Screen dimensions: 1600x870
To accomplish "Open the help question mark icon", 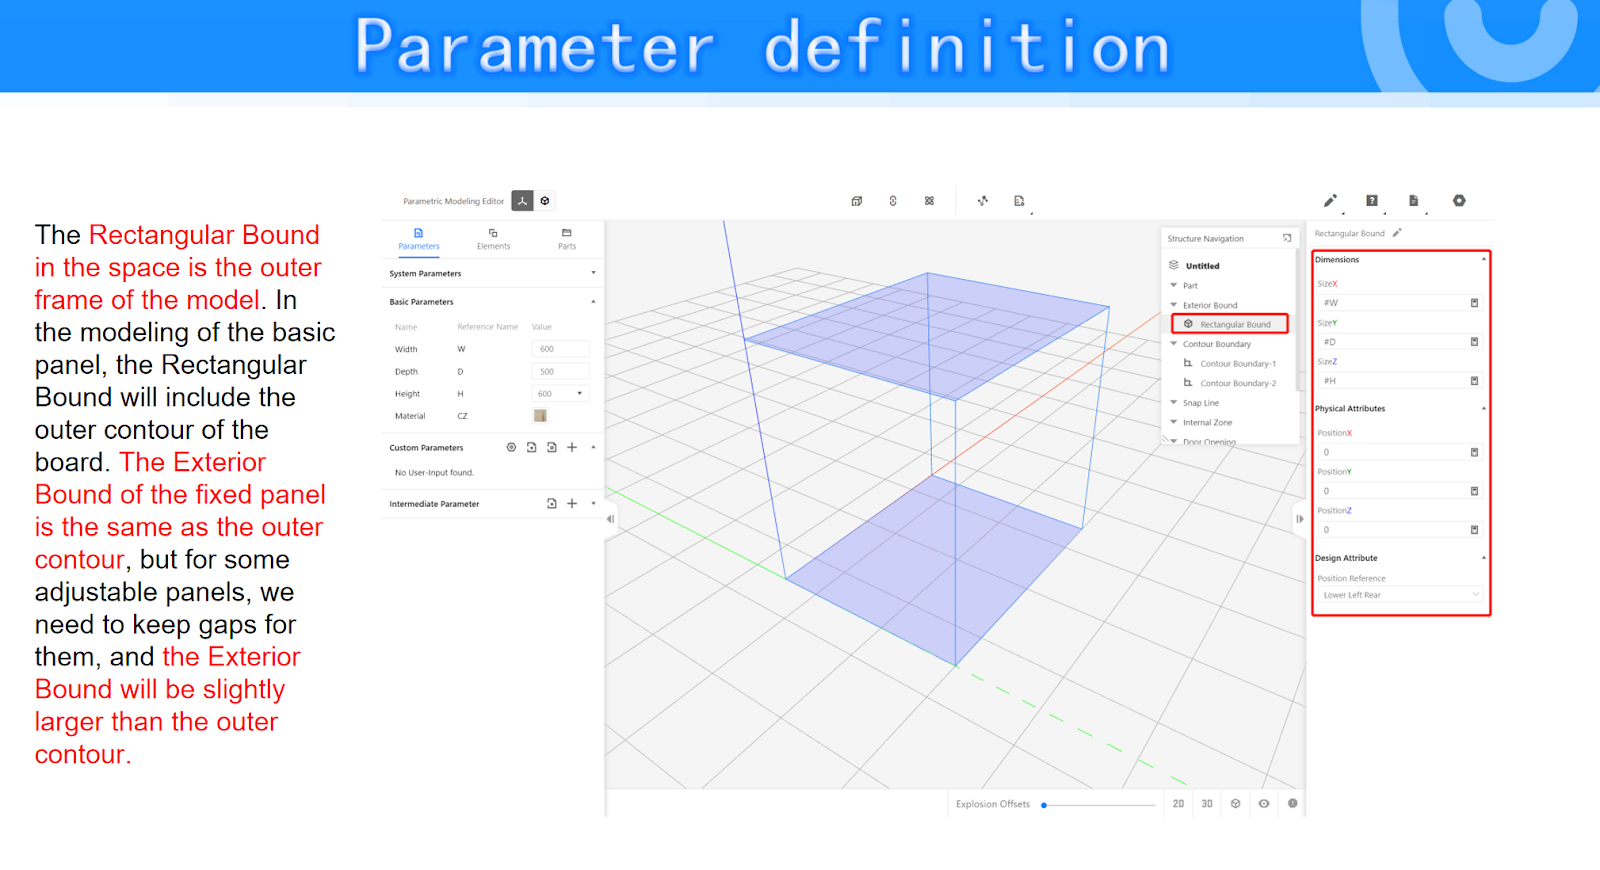I will tap(1372, 201).
